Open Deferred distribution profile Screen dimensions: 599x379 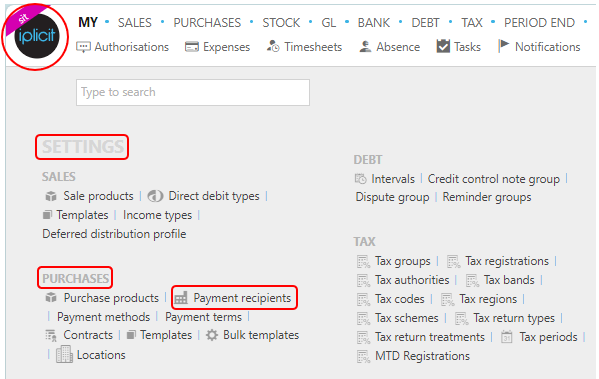pyautogui.click(x=114, y=234)
